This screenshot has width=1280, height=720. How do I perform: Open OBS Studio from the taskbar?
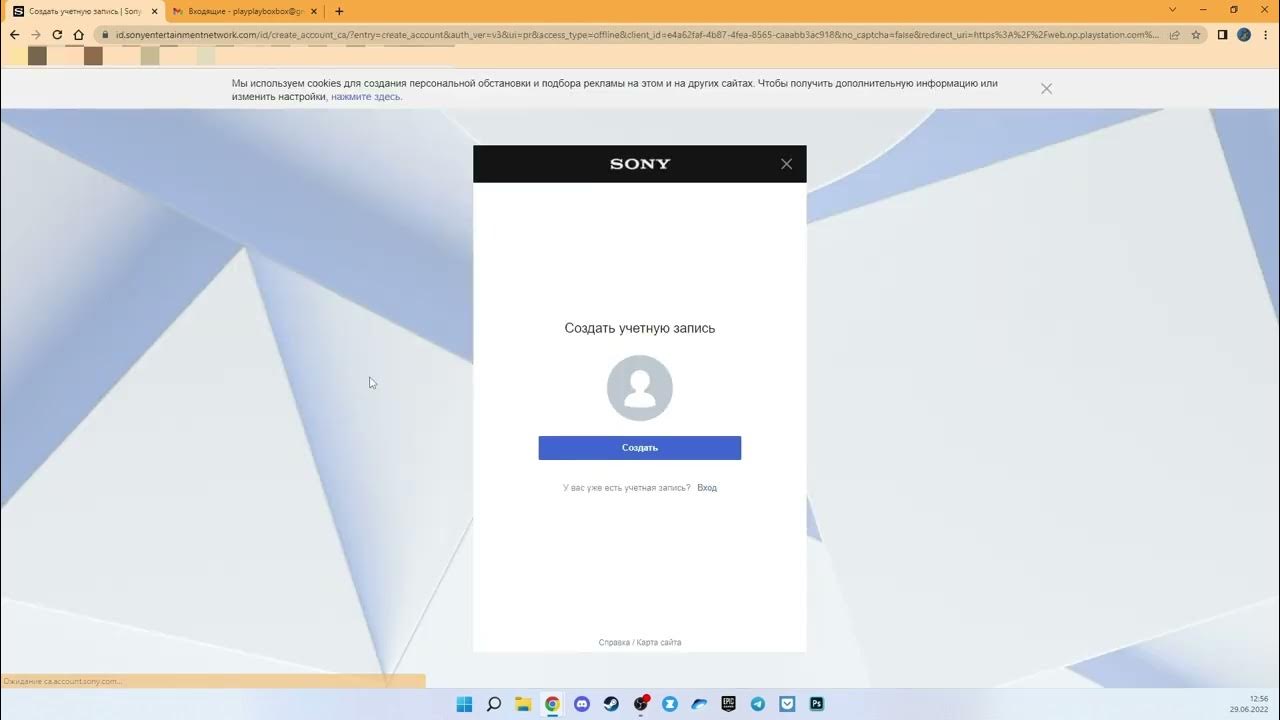pos(641,704)
